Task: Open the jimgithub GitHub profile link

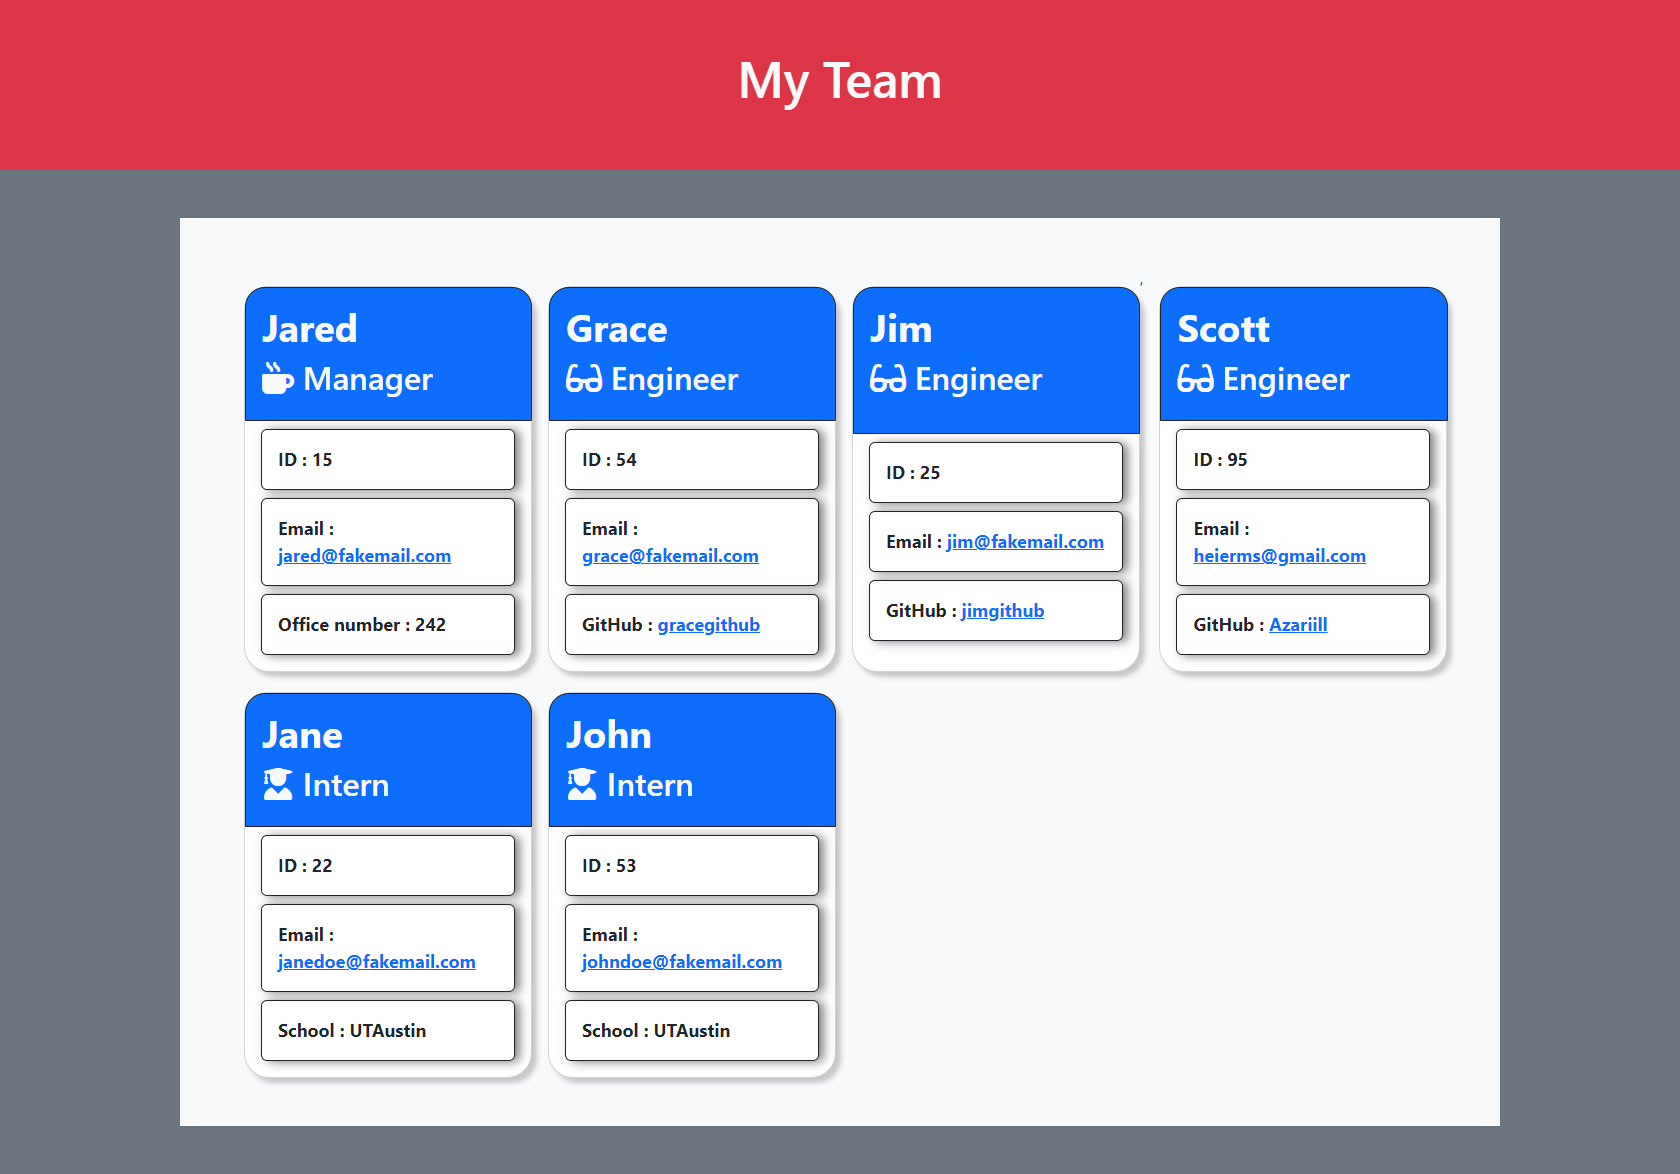Action: pos(1002,610)
